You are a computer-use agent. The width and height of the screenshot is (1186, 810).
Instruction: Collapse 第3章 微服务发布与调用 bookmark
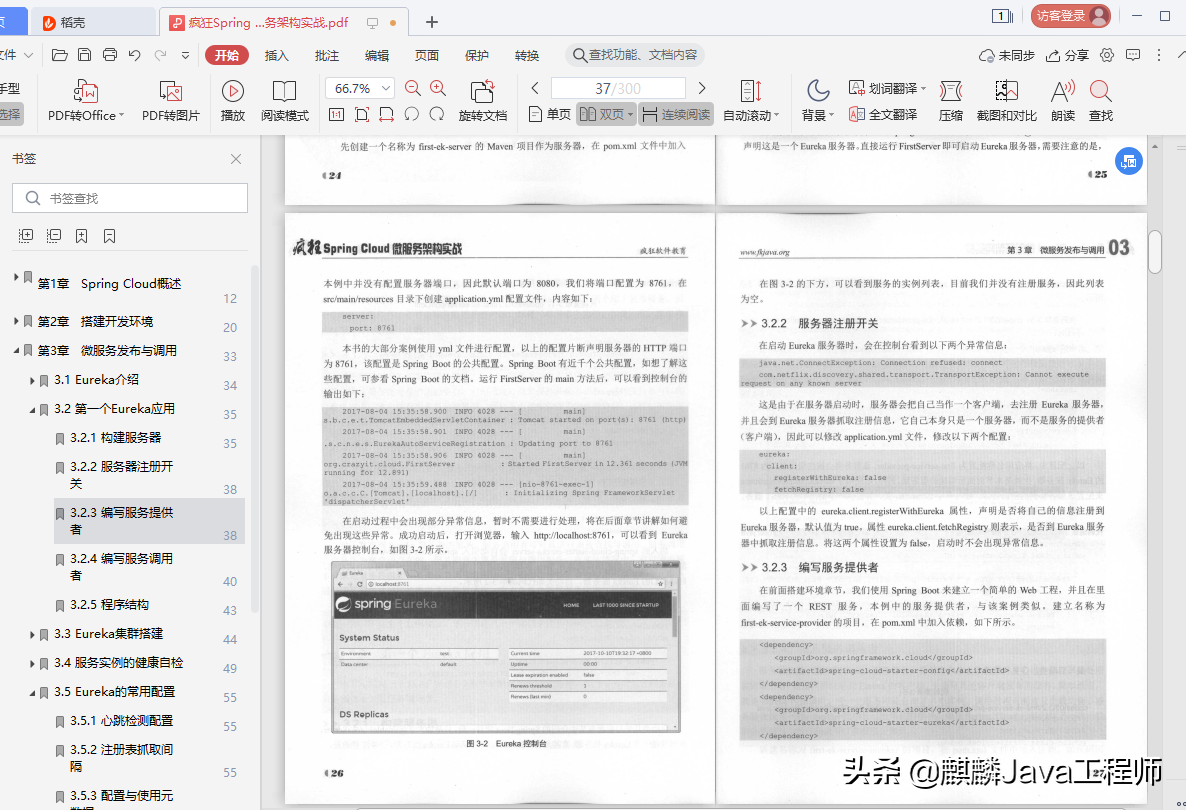(x=16, y=350)
